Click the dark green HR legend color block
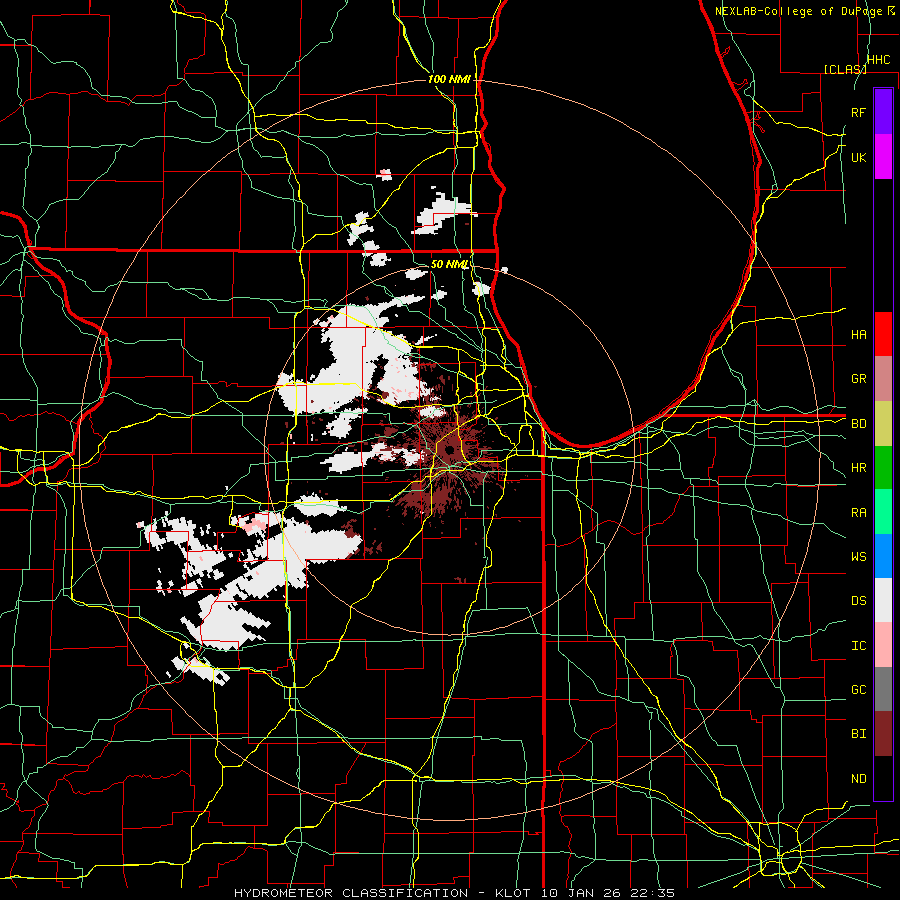 coord(883,468)
